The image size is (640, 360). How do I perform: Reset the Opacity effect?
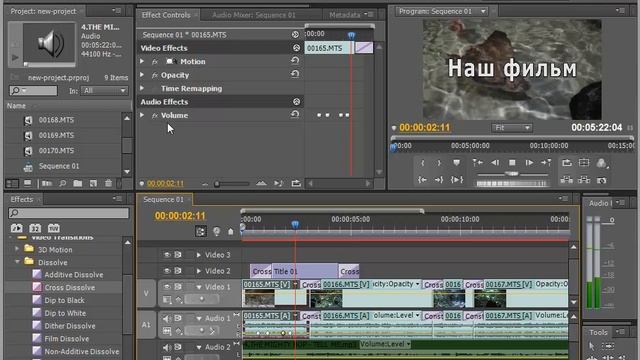pyautogui.click(x=295, y=74)
